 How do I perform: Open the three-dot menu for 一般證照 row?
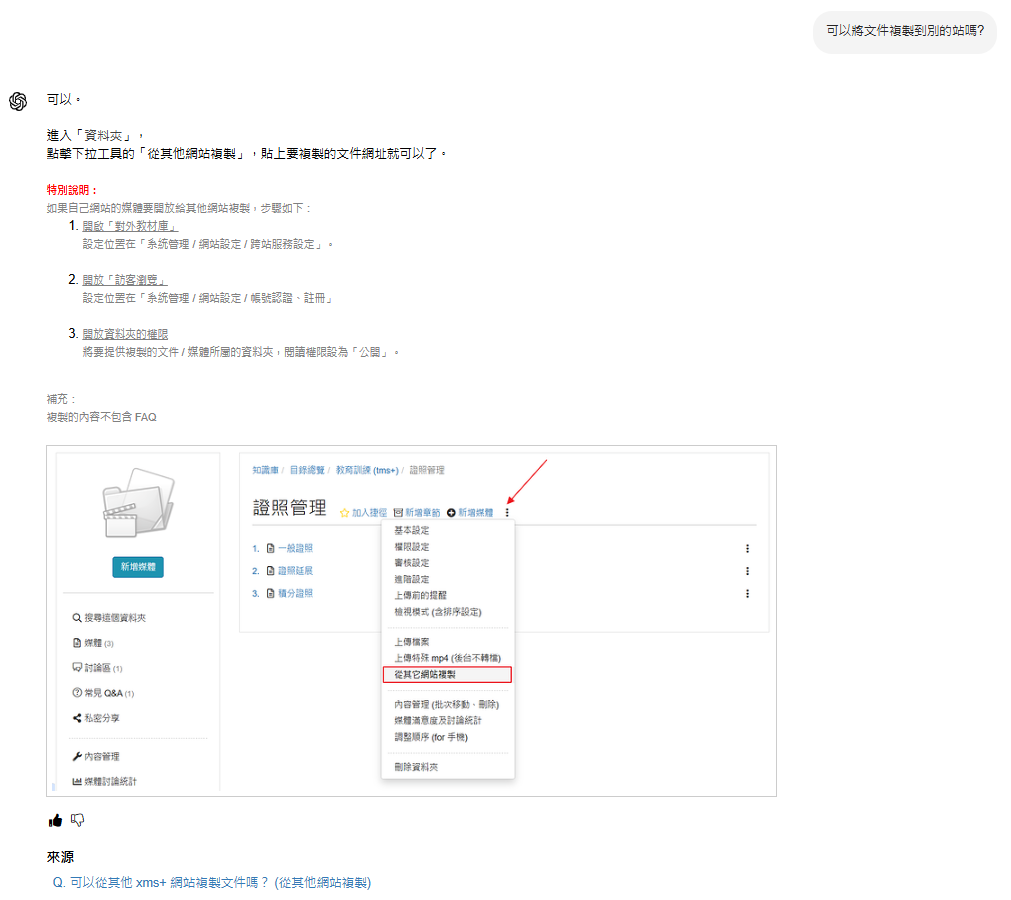tap(747, 549)
